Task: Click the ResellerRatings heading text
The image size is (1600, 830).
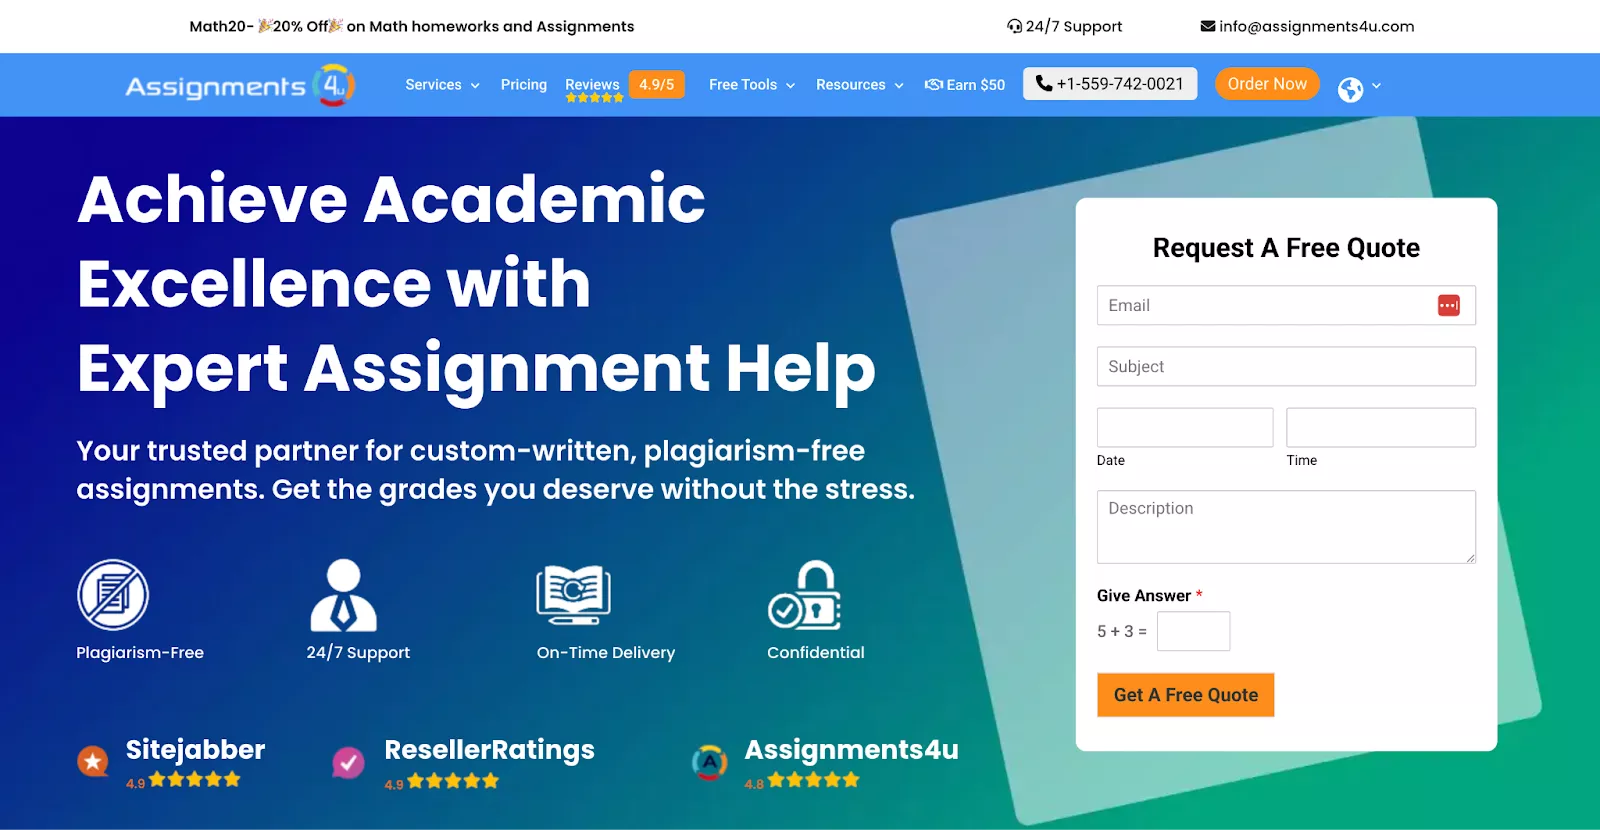Action: tap(489, 749)
